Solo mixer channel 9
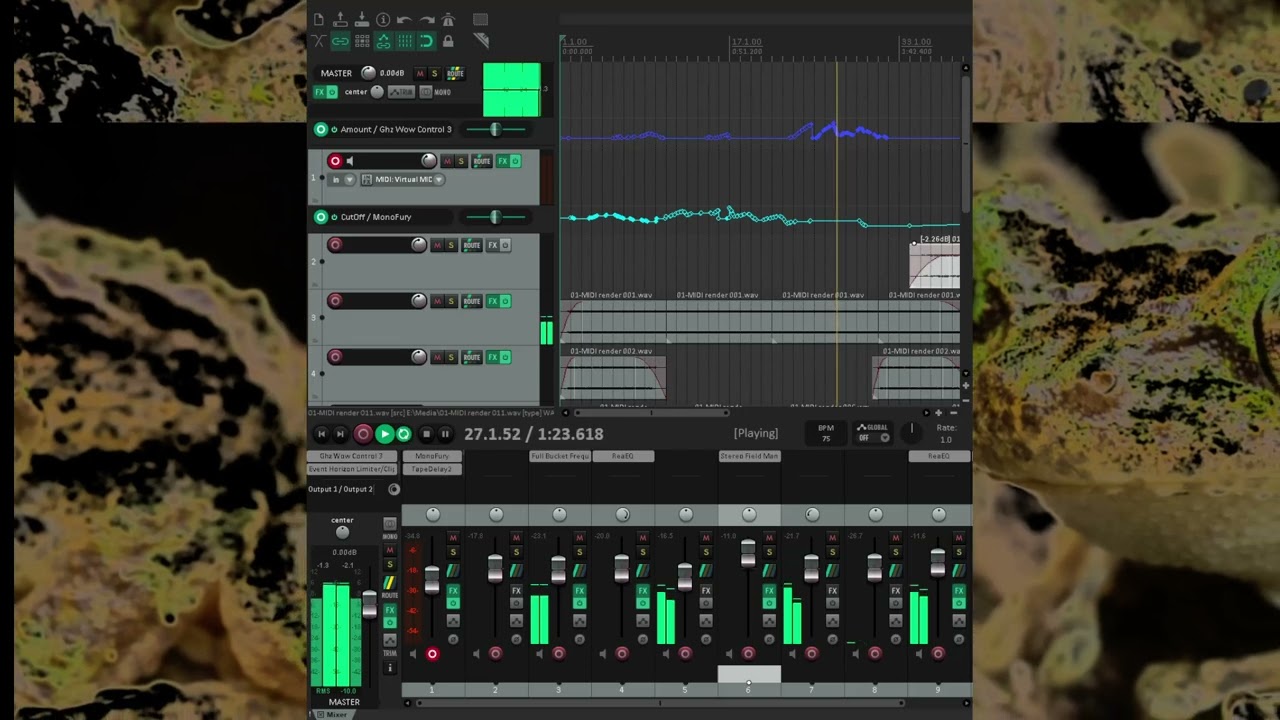The width and height of the screenshot is (1280, 720). (x=958, y=552)
